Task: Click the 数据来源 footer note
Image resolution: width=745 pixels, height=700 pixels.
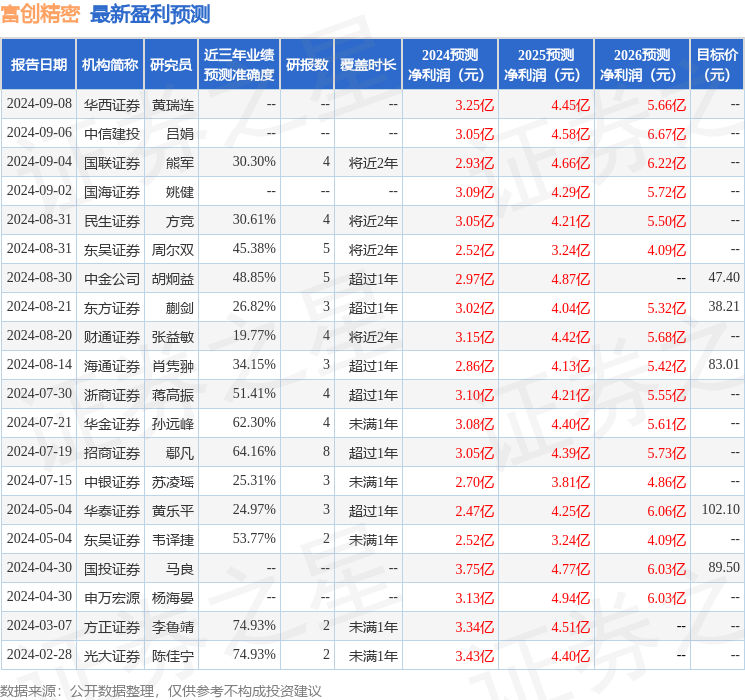Action: point(161,690)
